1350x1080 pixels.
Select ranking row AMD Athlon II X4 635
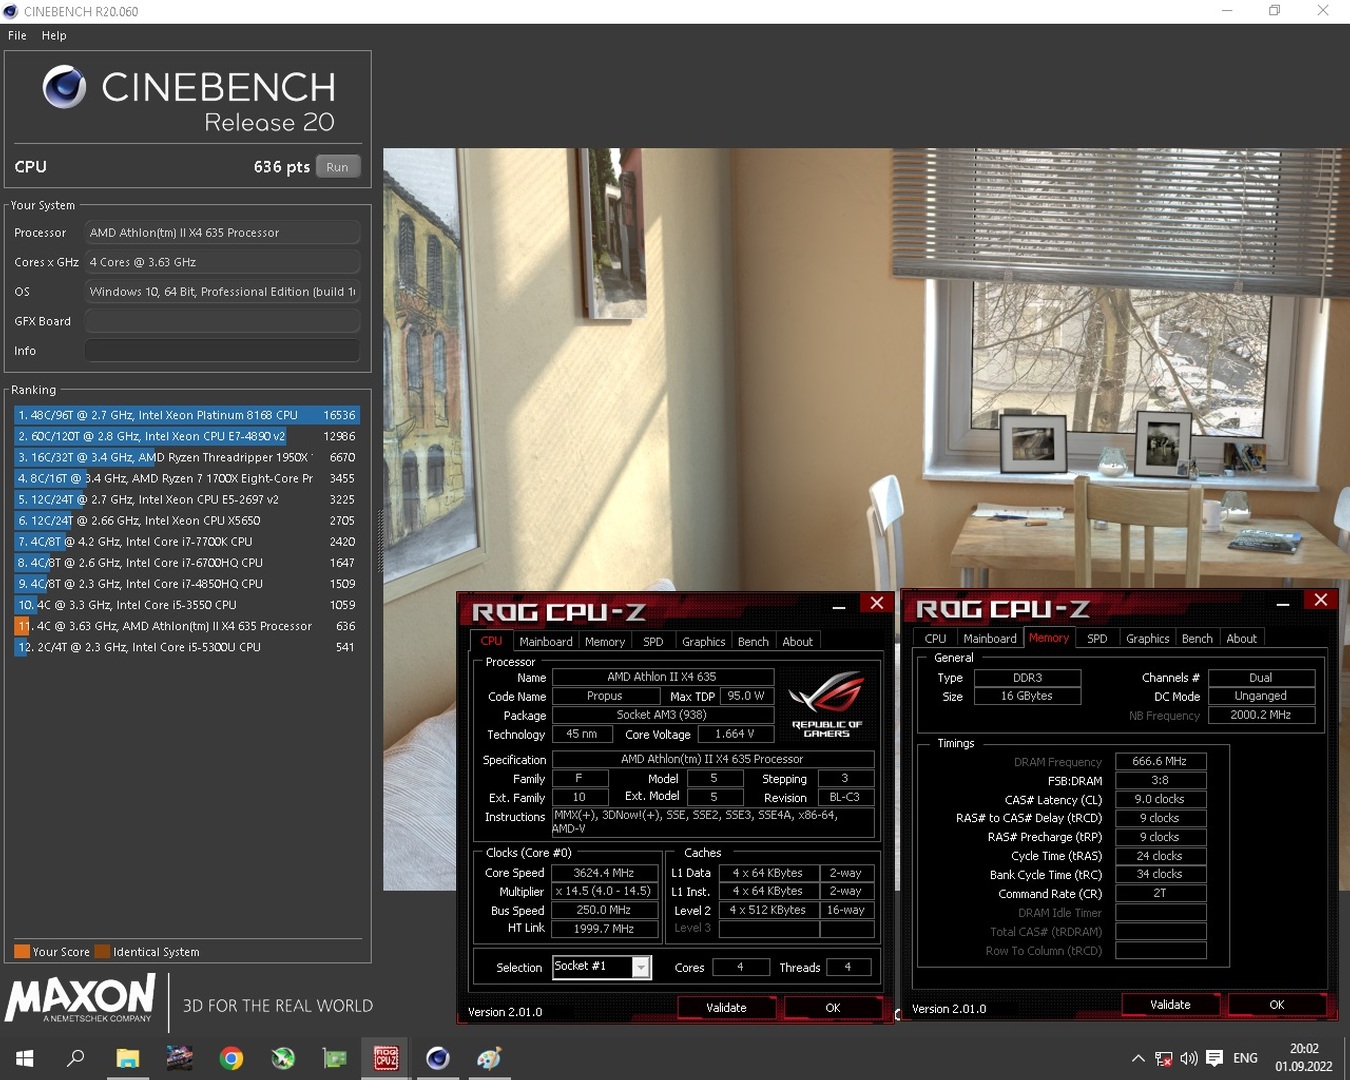(187, 626)
